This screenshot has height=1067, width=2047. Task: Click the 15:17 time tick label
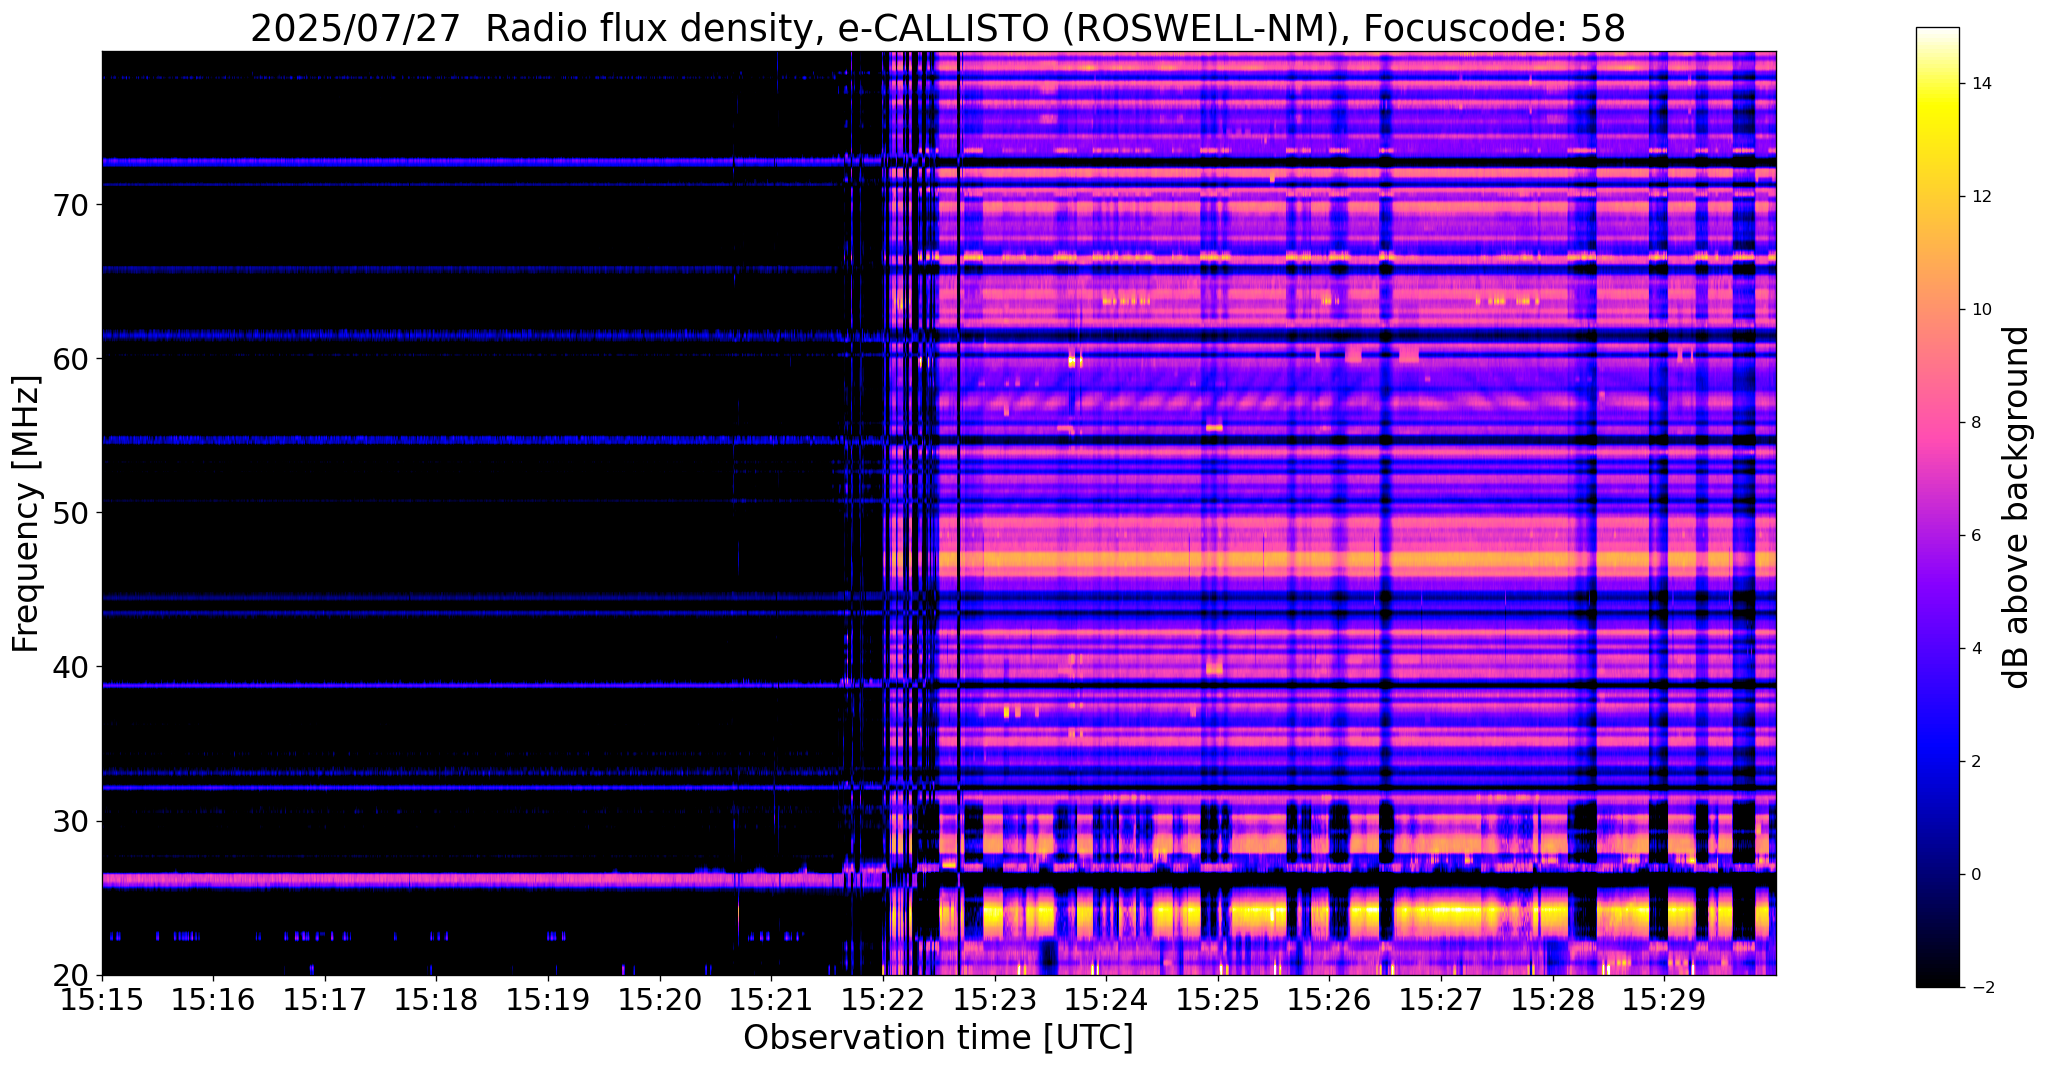point(325,999)
